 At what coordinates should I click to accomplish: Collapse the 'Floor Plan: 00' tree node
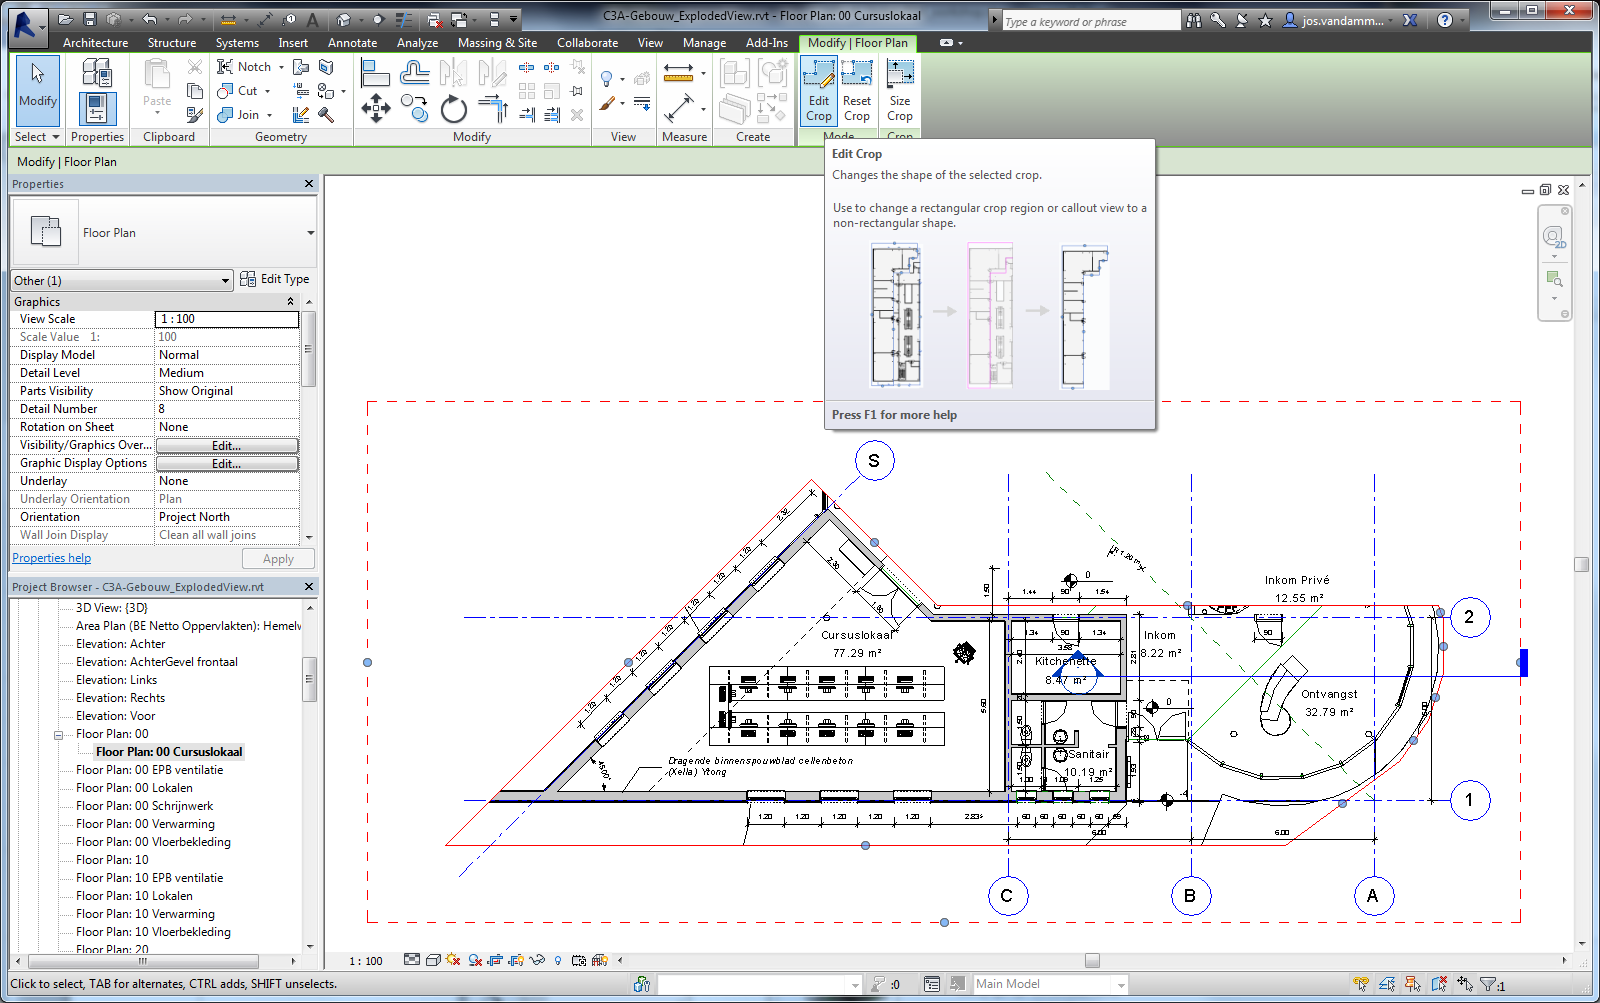click(x=58, y=735)
